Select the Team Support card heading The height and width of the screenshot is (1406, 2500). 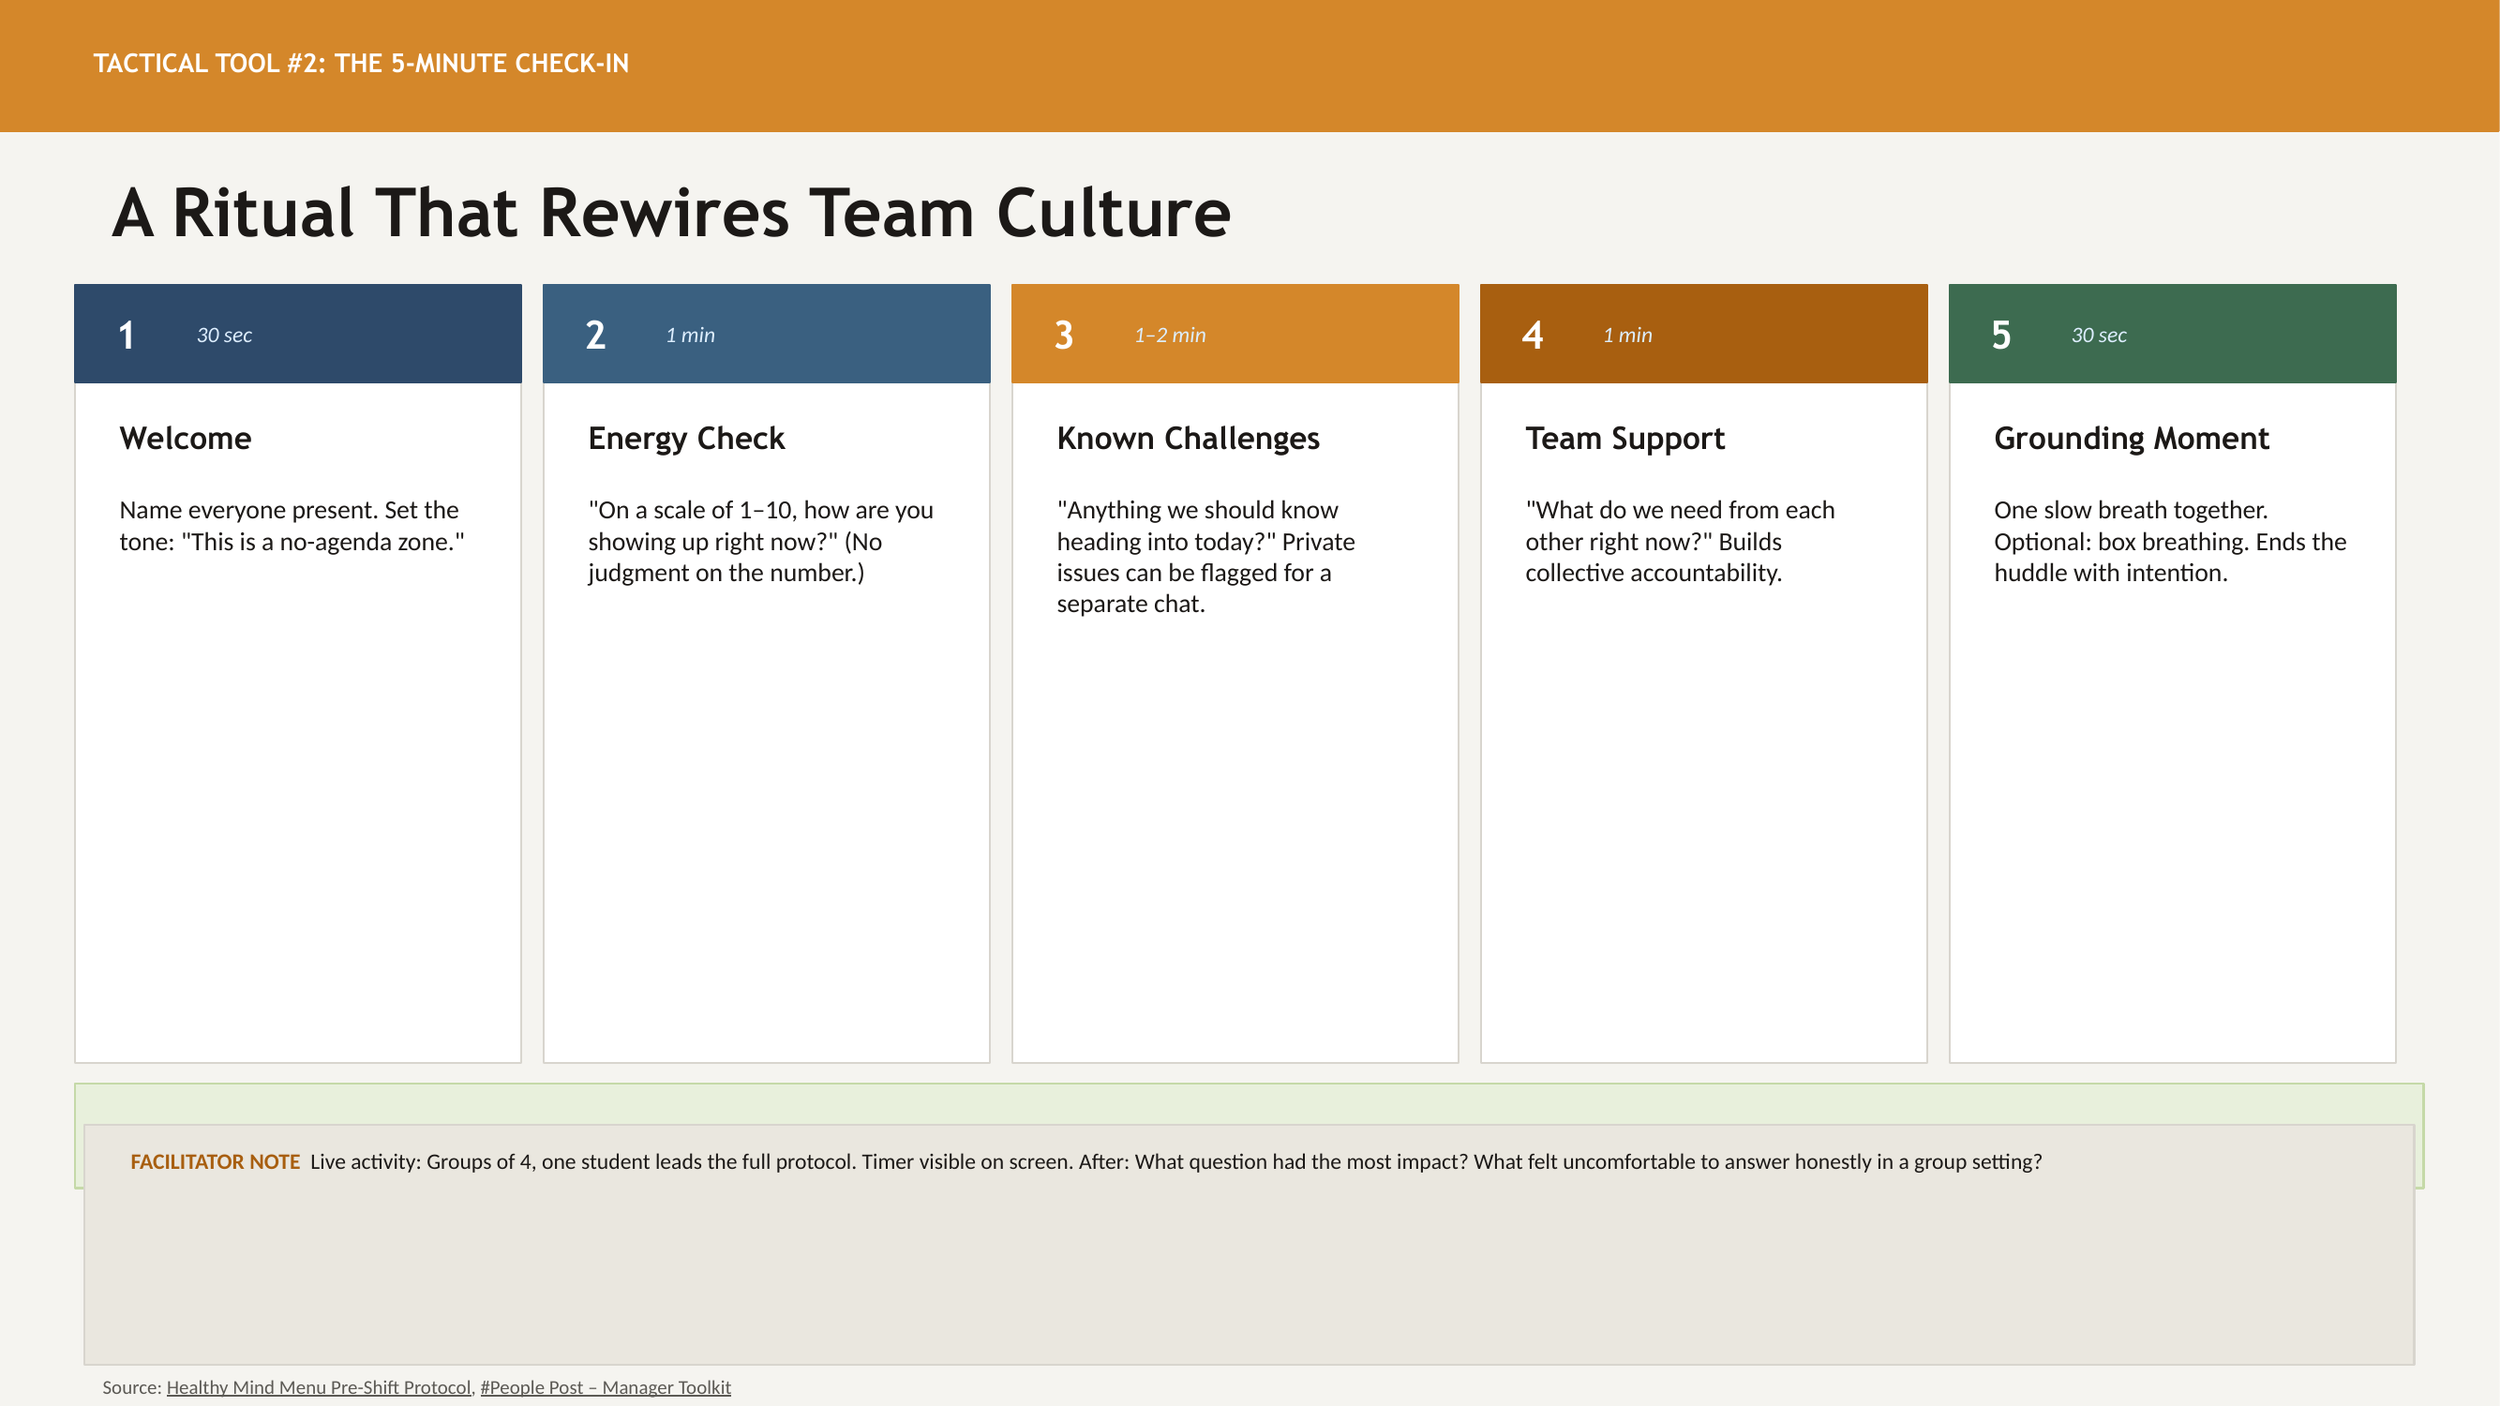click(x=1624, y=438)
